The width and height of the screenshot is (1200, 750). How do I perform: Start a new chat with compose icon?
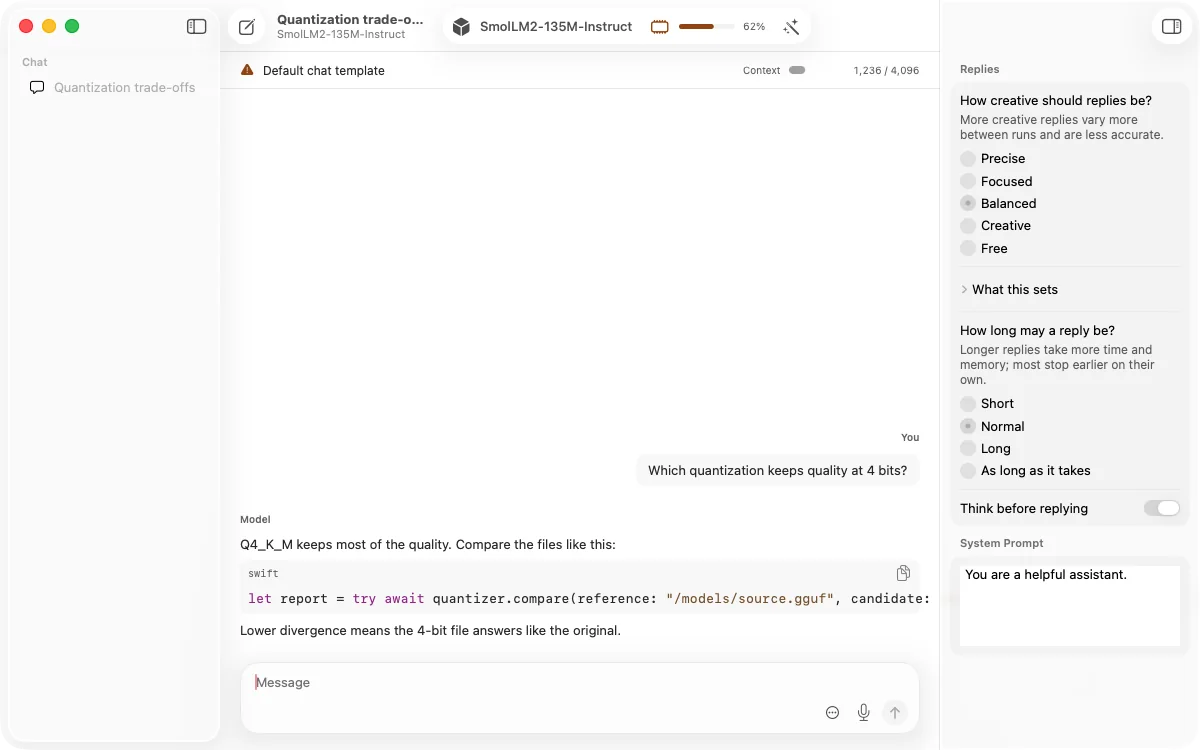click(247, 27)
